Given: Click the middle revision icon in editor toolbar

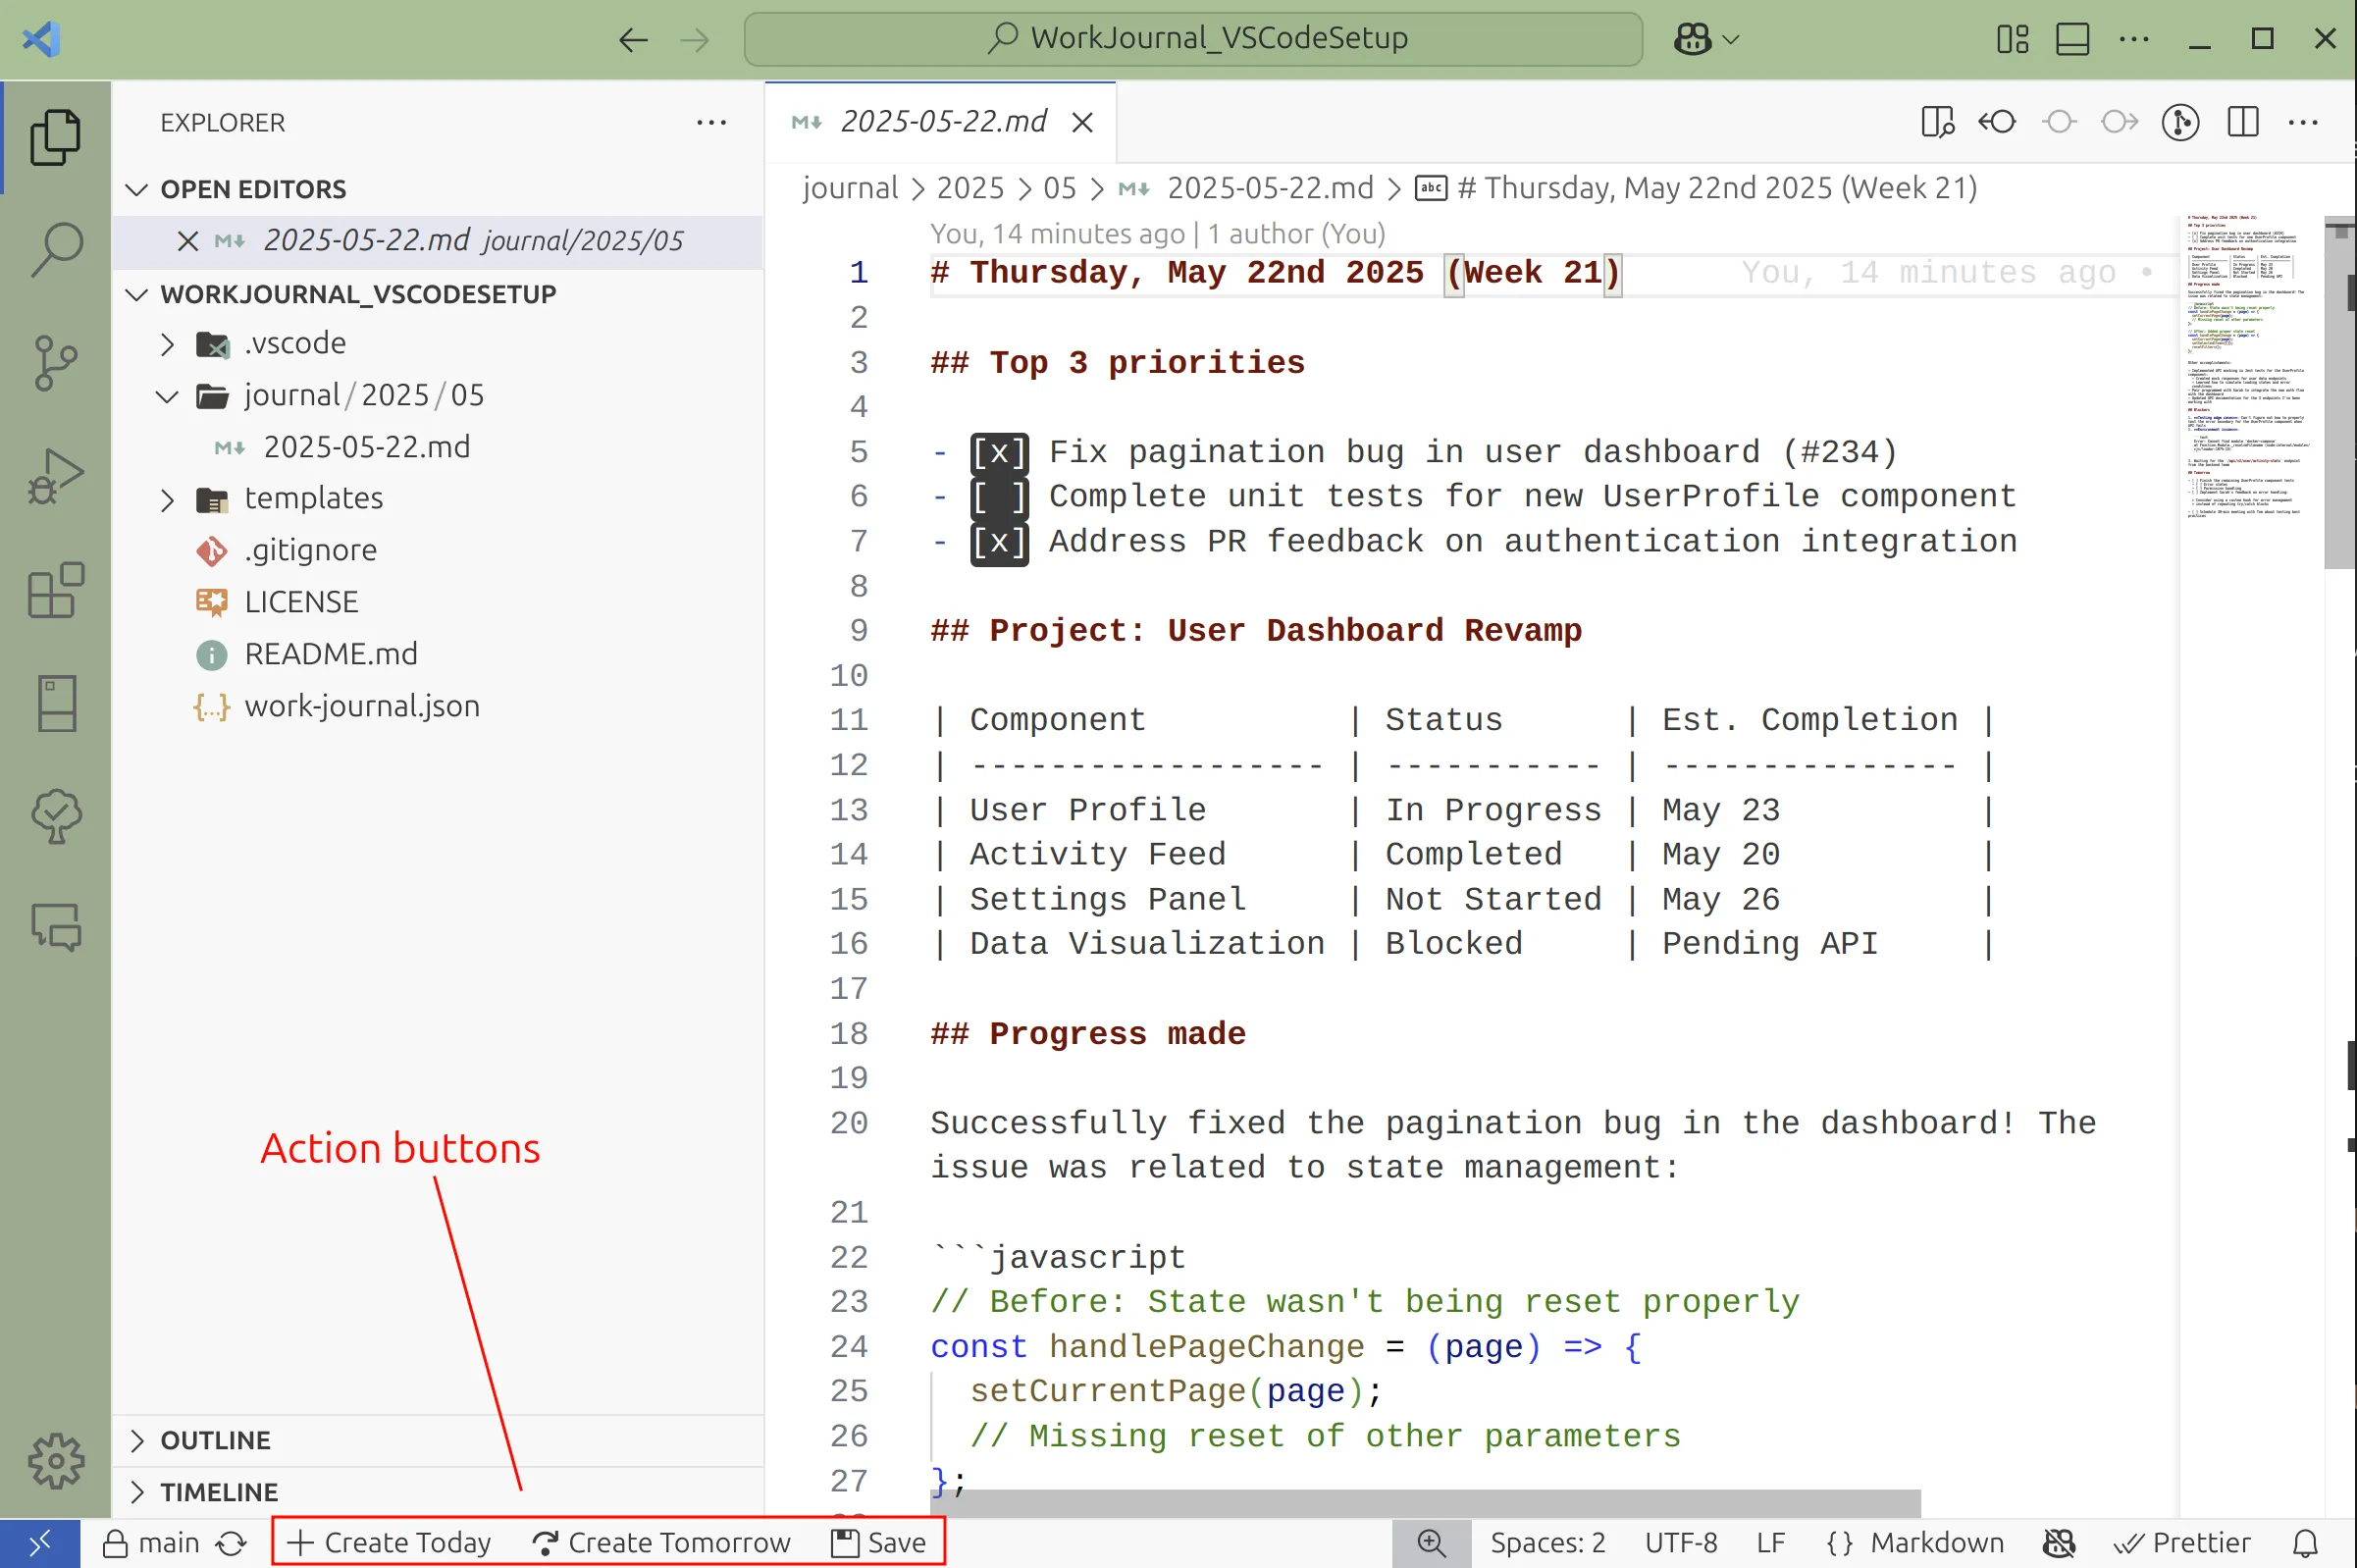Looking at the screenshot, I should (2059, 122).
